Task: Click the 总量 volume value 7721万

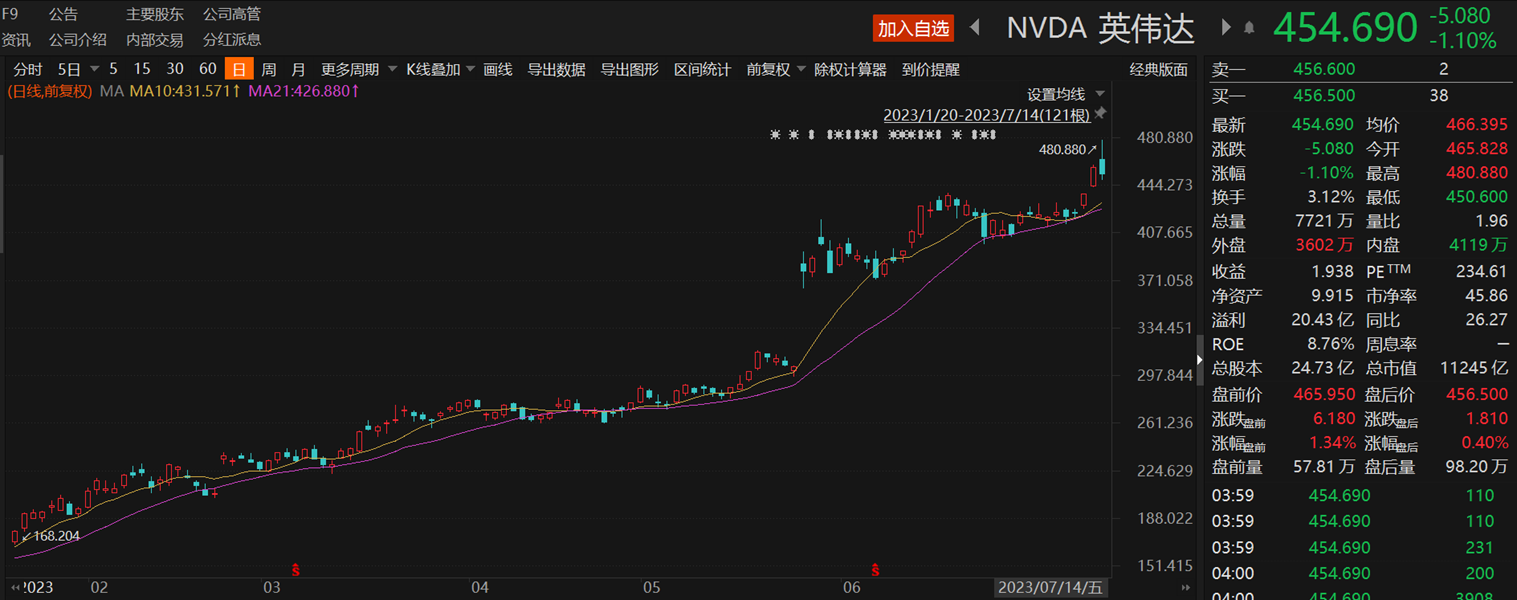Action: pyautogui.click(x=1325, y=221)
